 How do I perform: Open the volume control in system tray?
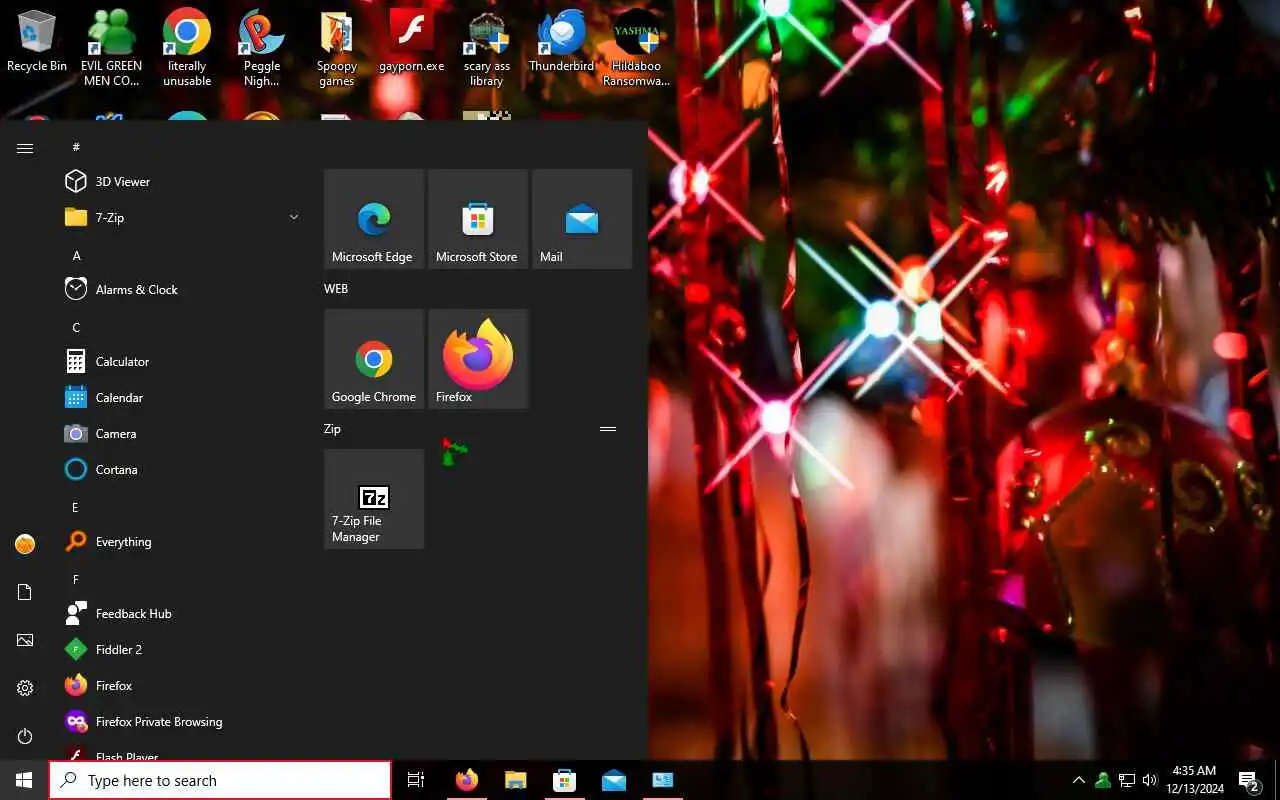coord(1149,780)
